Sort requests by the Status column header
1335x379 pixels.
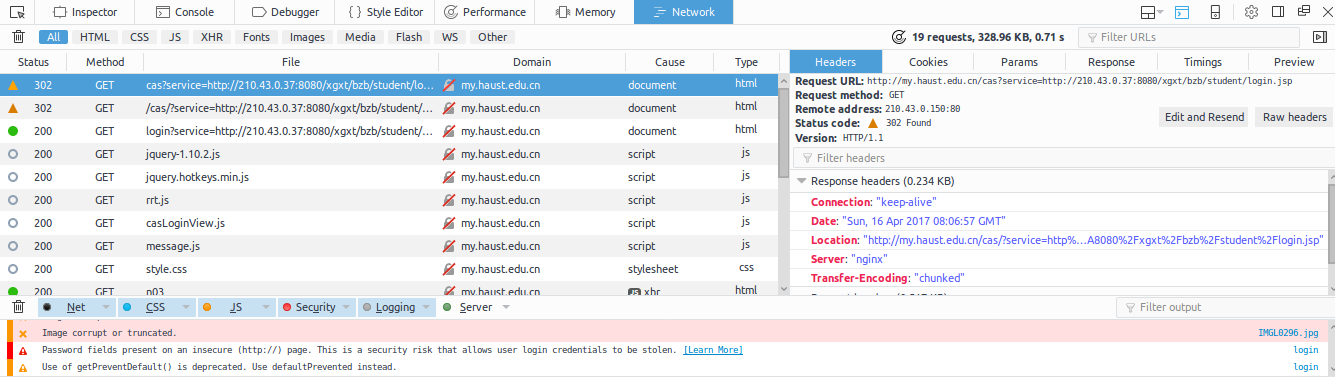point(33,62)
